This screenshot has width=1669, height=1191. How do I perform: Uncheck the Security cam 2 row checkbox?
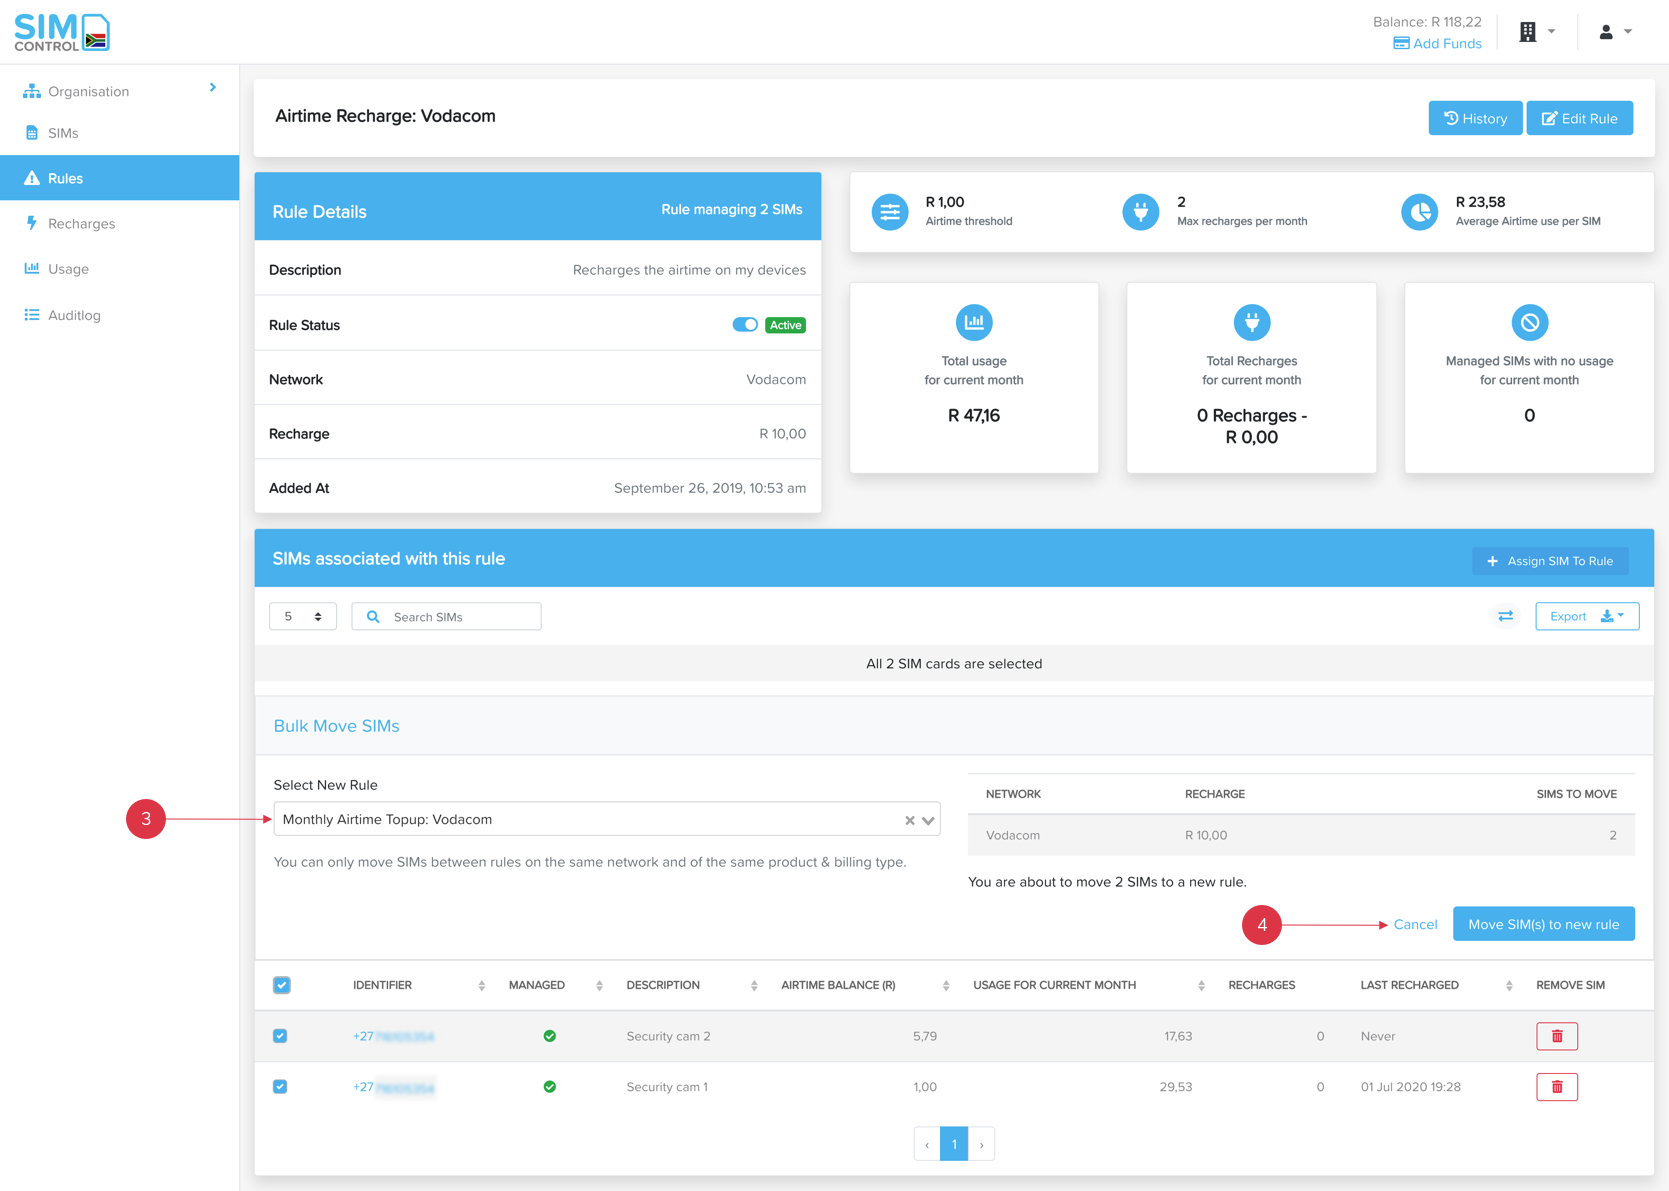[x=280, y=1036]
